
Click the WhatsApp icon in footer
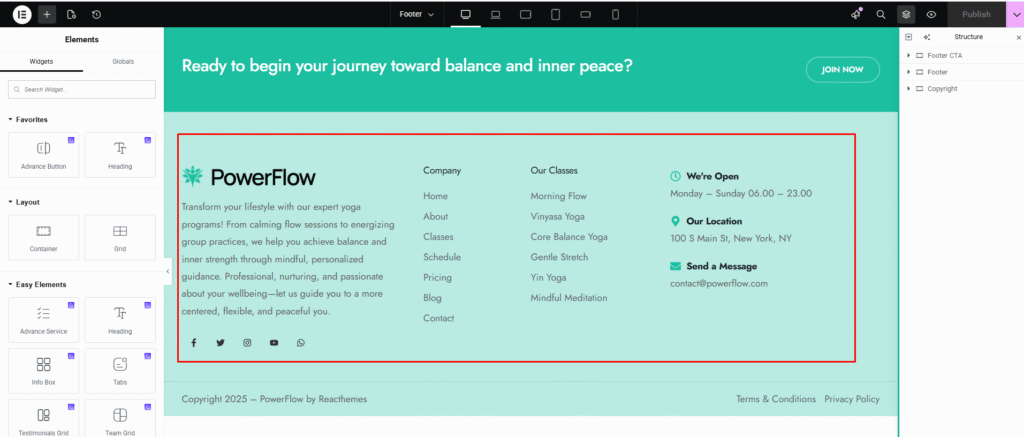pyautogui.click(x=301, y=343)
